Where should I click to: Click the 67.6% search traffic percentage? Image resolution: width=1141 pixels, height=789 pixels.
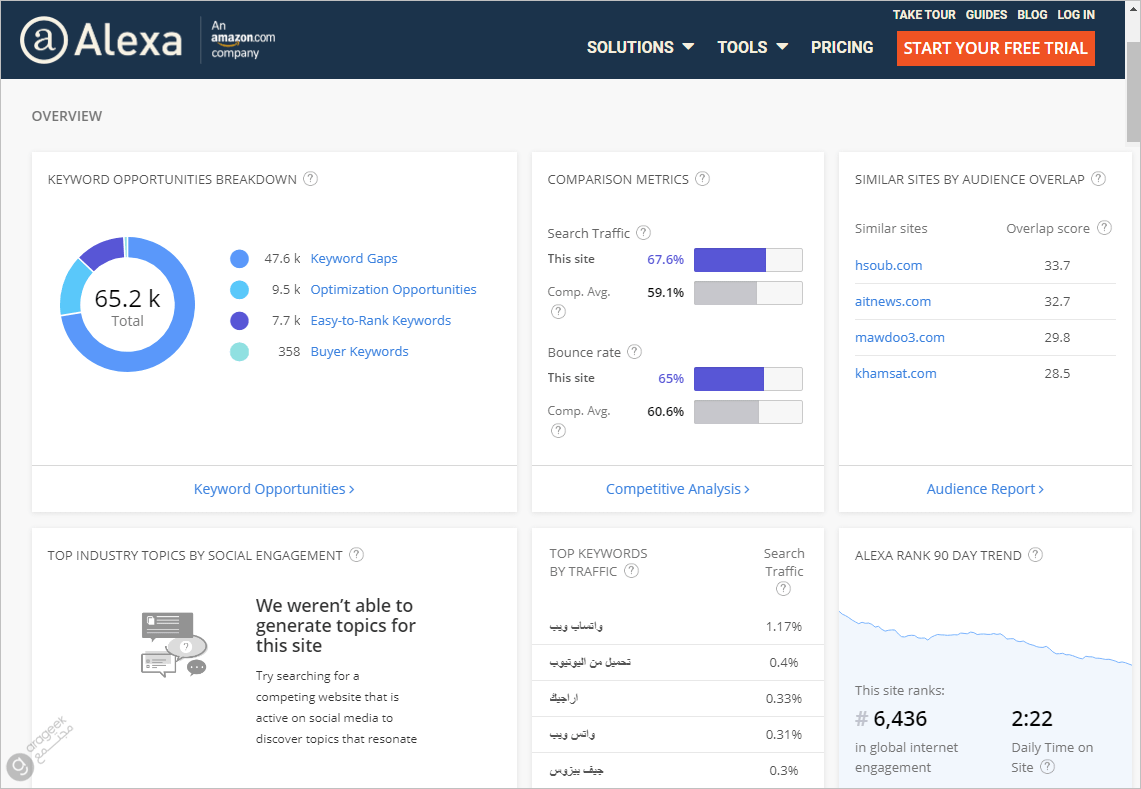click(x=665, y=260)
